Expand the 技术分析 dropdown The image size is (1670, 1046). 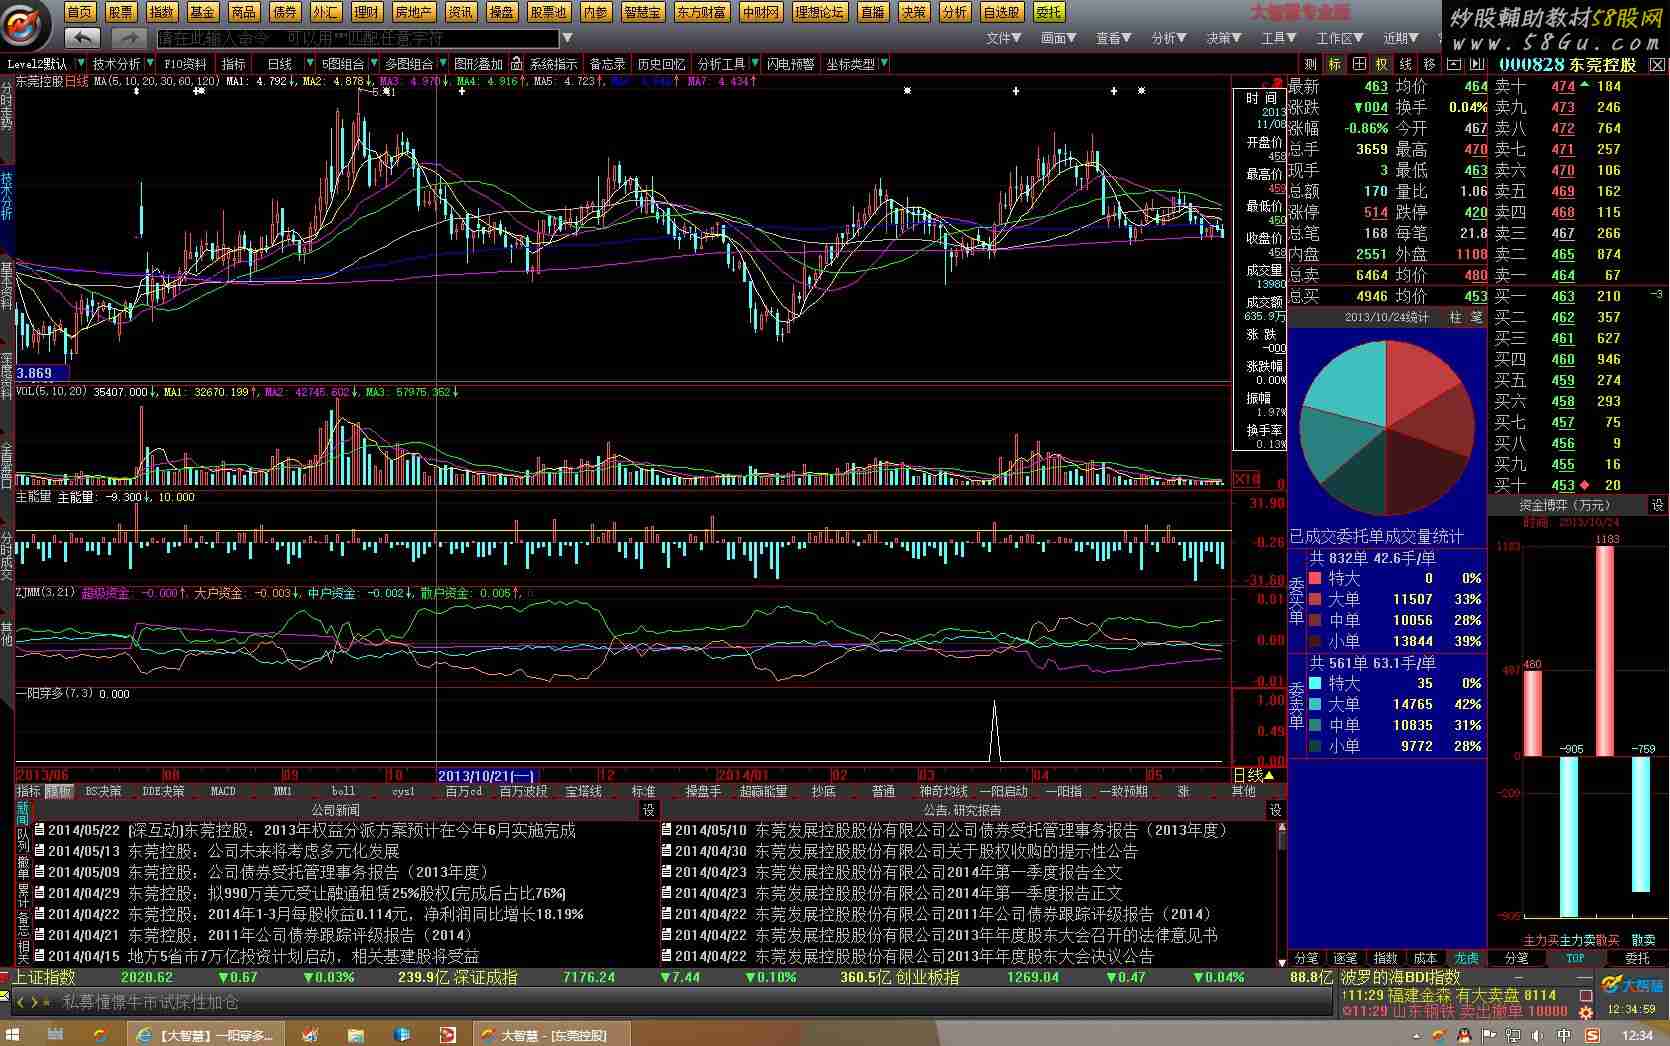pos(150,64)
